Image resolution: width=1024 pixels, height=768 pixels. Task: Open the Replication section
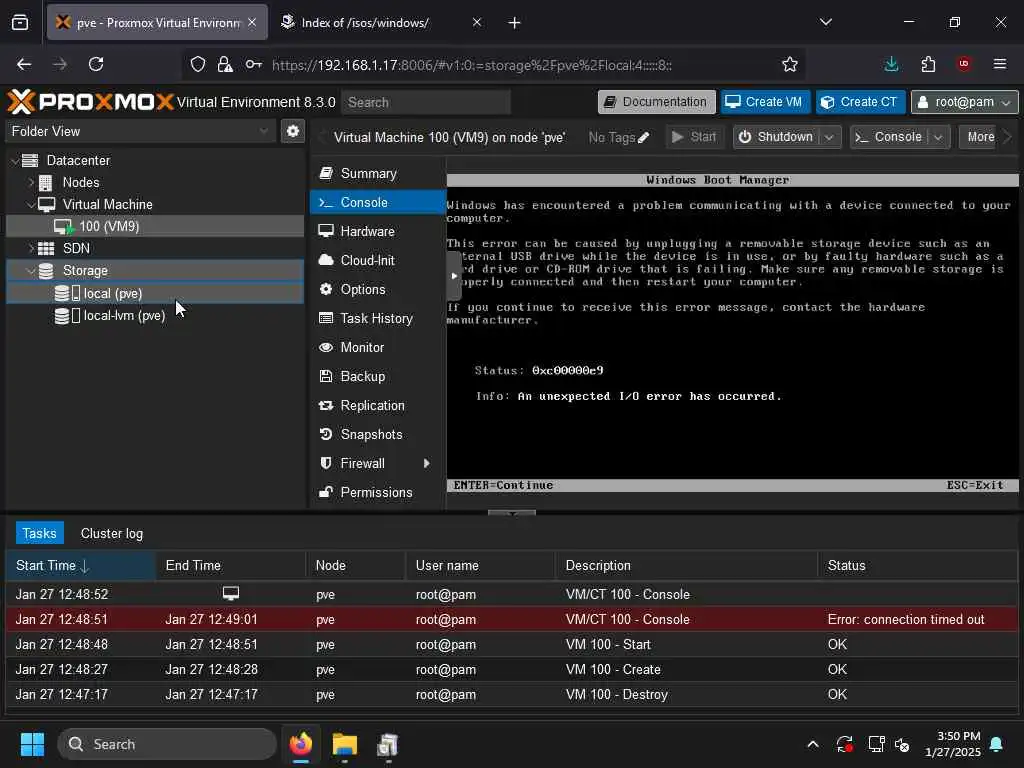(x=378, y=406)
